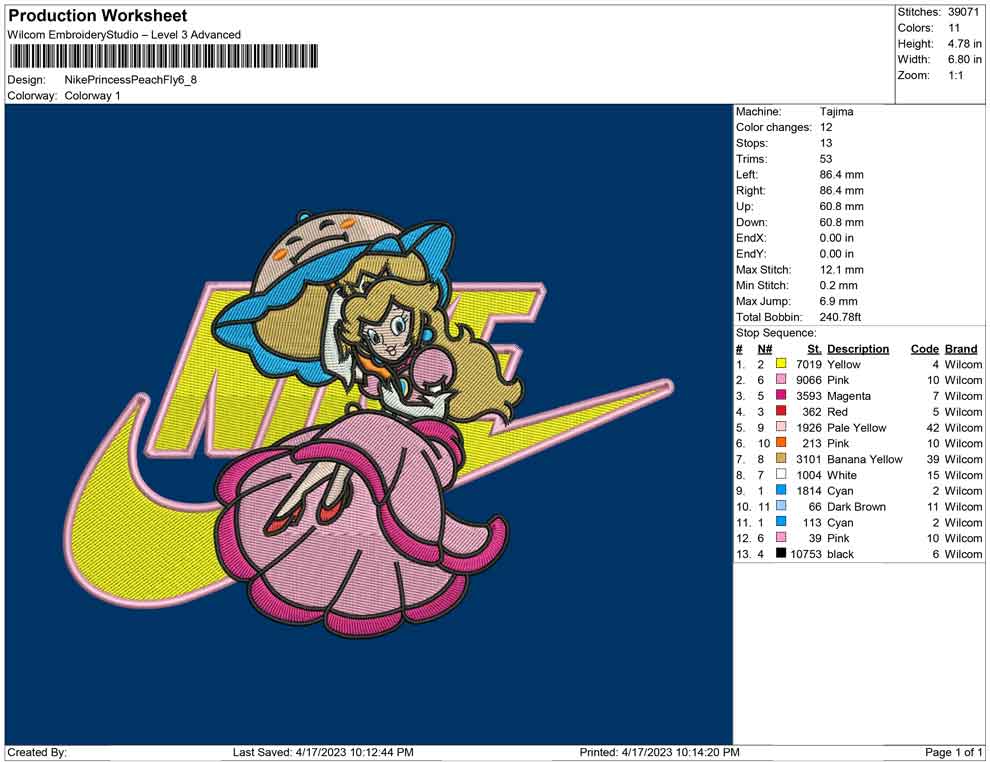990x762 pixels.
Task: Click the N# column header
Action: tap(765, 349)
